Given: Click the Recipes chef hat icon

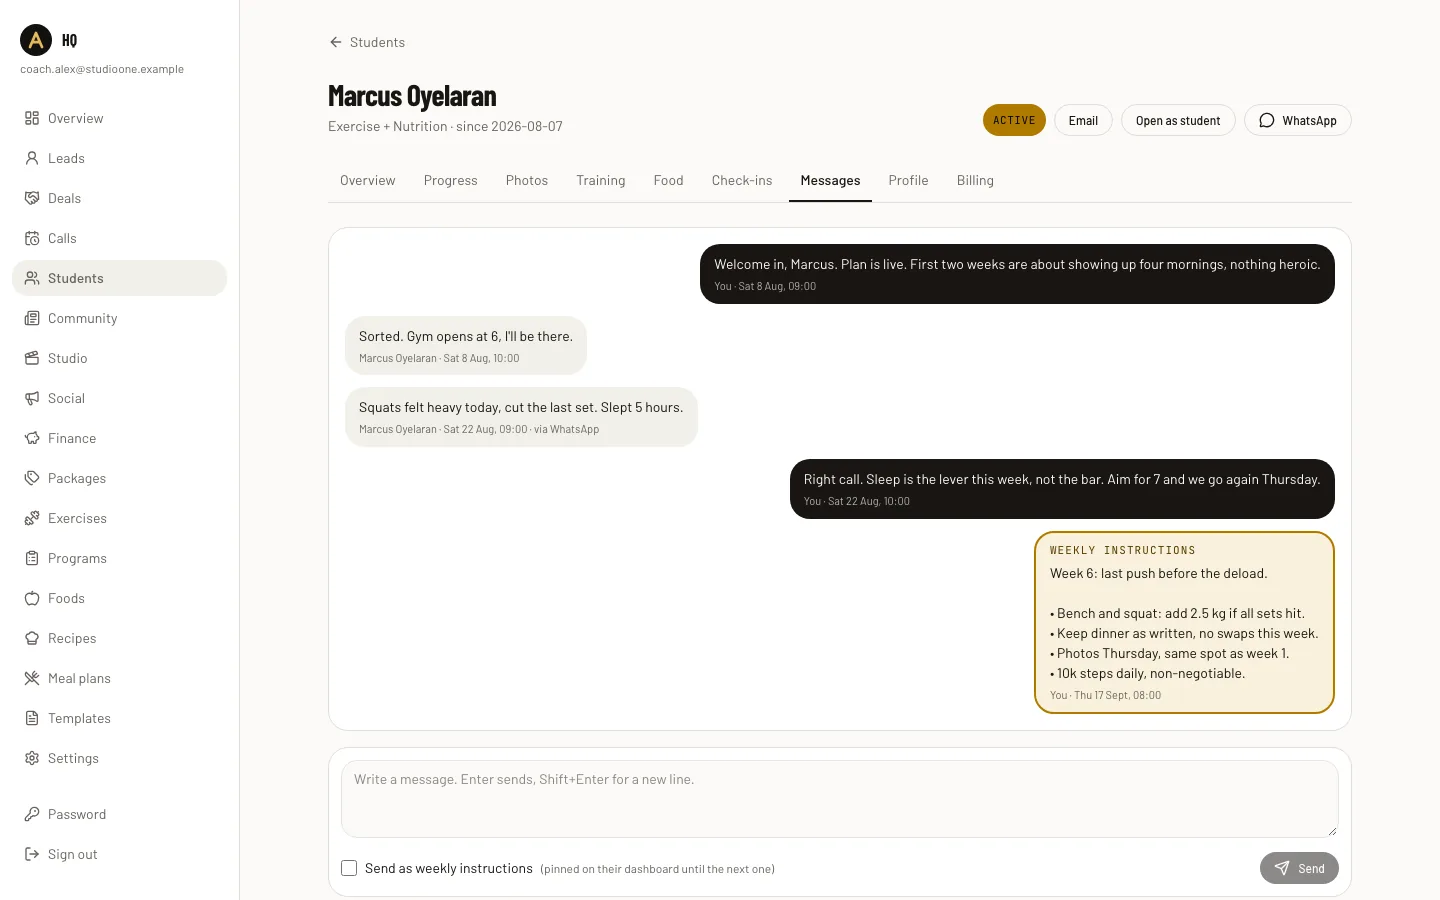Looking at the screenshot, I should (32, 638).
